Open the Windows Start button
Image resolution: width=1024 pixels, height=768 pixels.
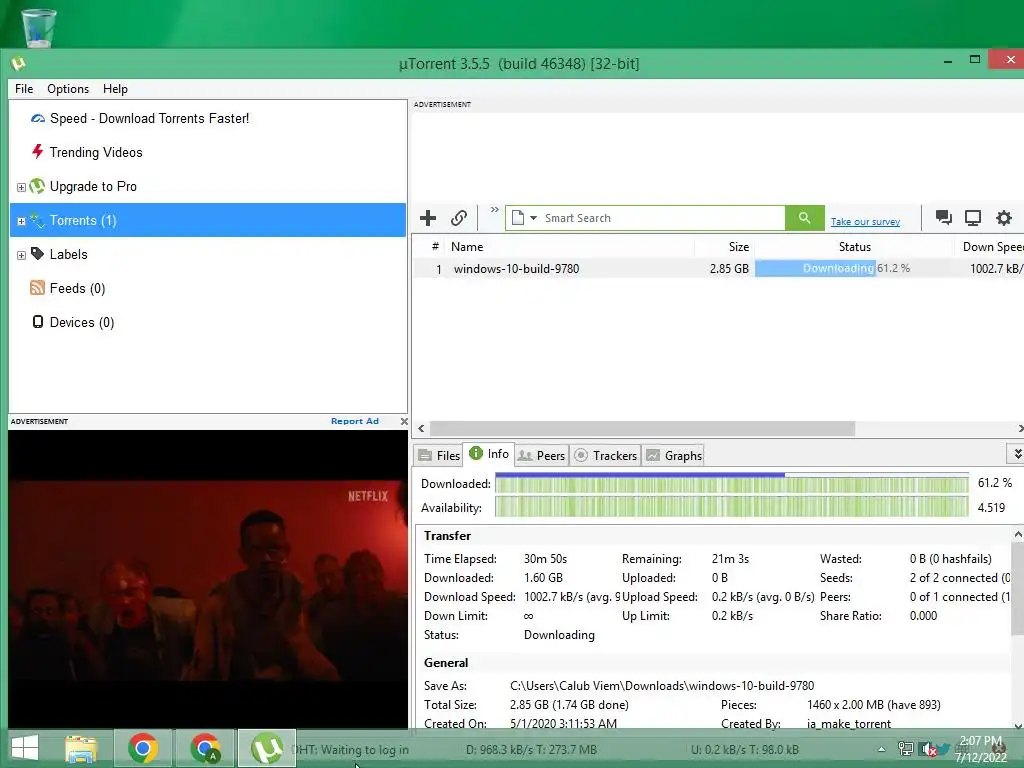(x=25, y=748)
